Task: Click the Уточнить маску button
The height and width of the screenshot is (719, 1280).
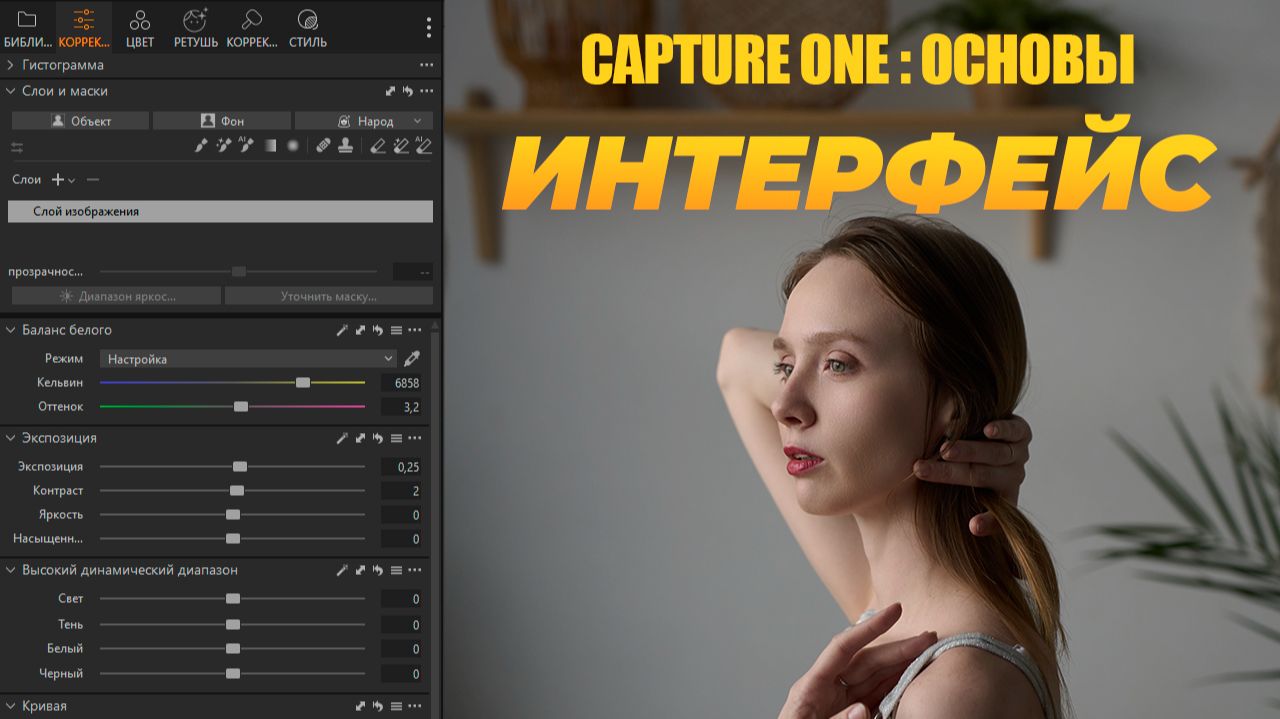Action: (x=329, y=296)
